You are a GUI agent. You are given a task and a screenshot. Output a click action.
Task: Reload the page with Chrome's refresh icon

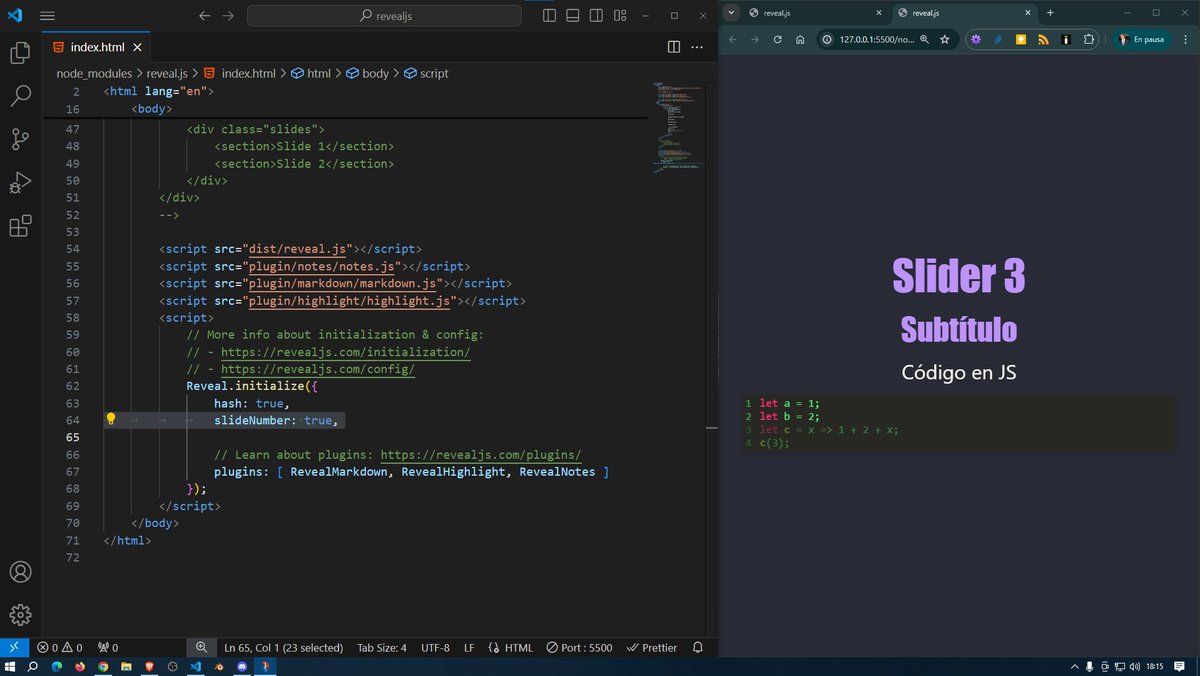[x=778, y=39]
